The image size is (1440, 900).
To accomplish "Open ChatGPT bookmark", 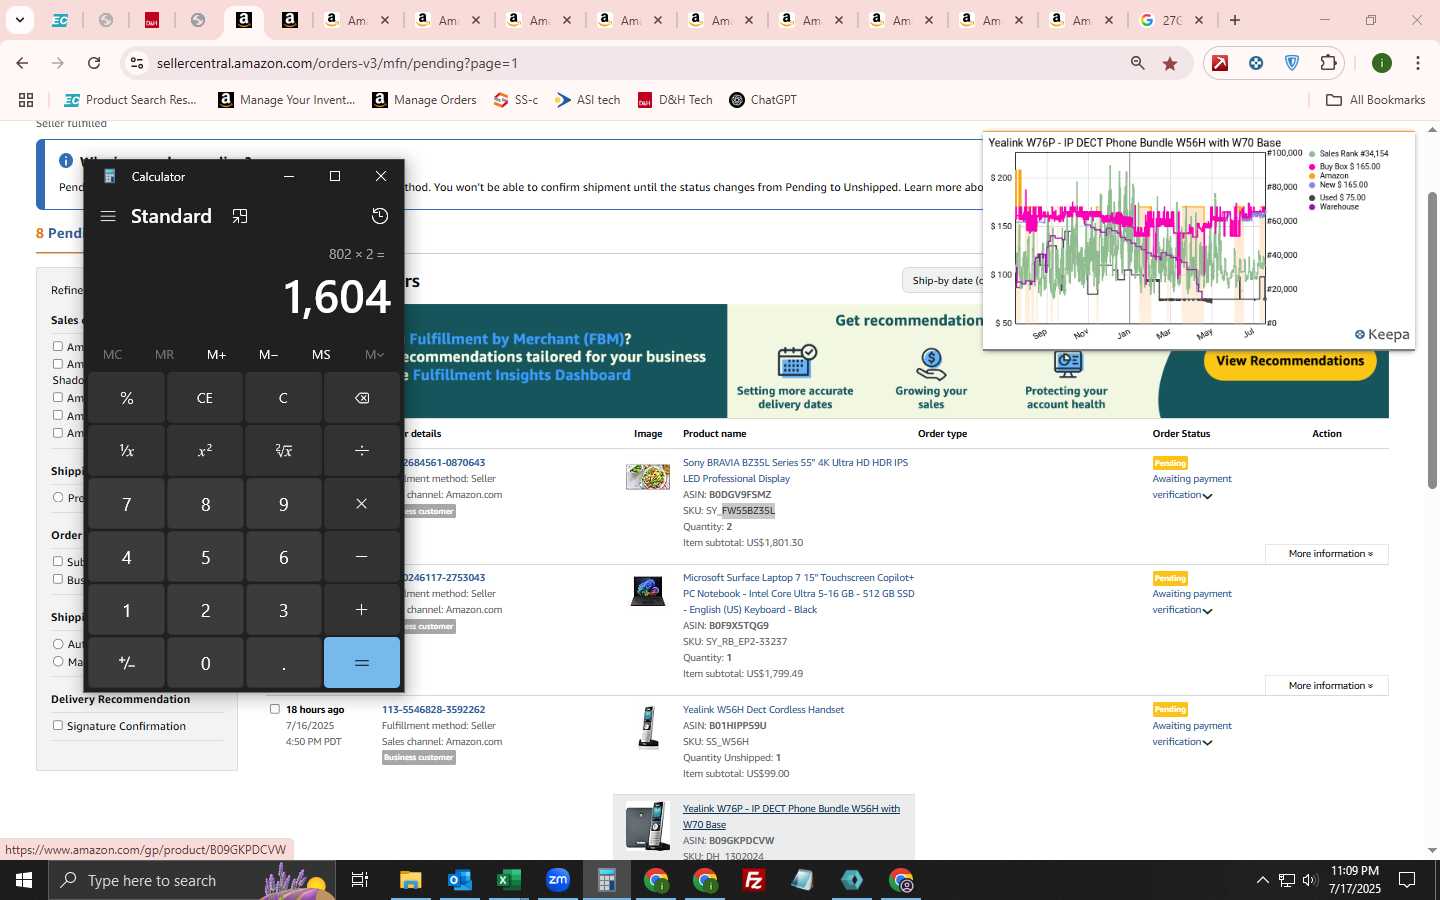I will pos(763,100).
